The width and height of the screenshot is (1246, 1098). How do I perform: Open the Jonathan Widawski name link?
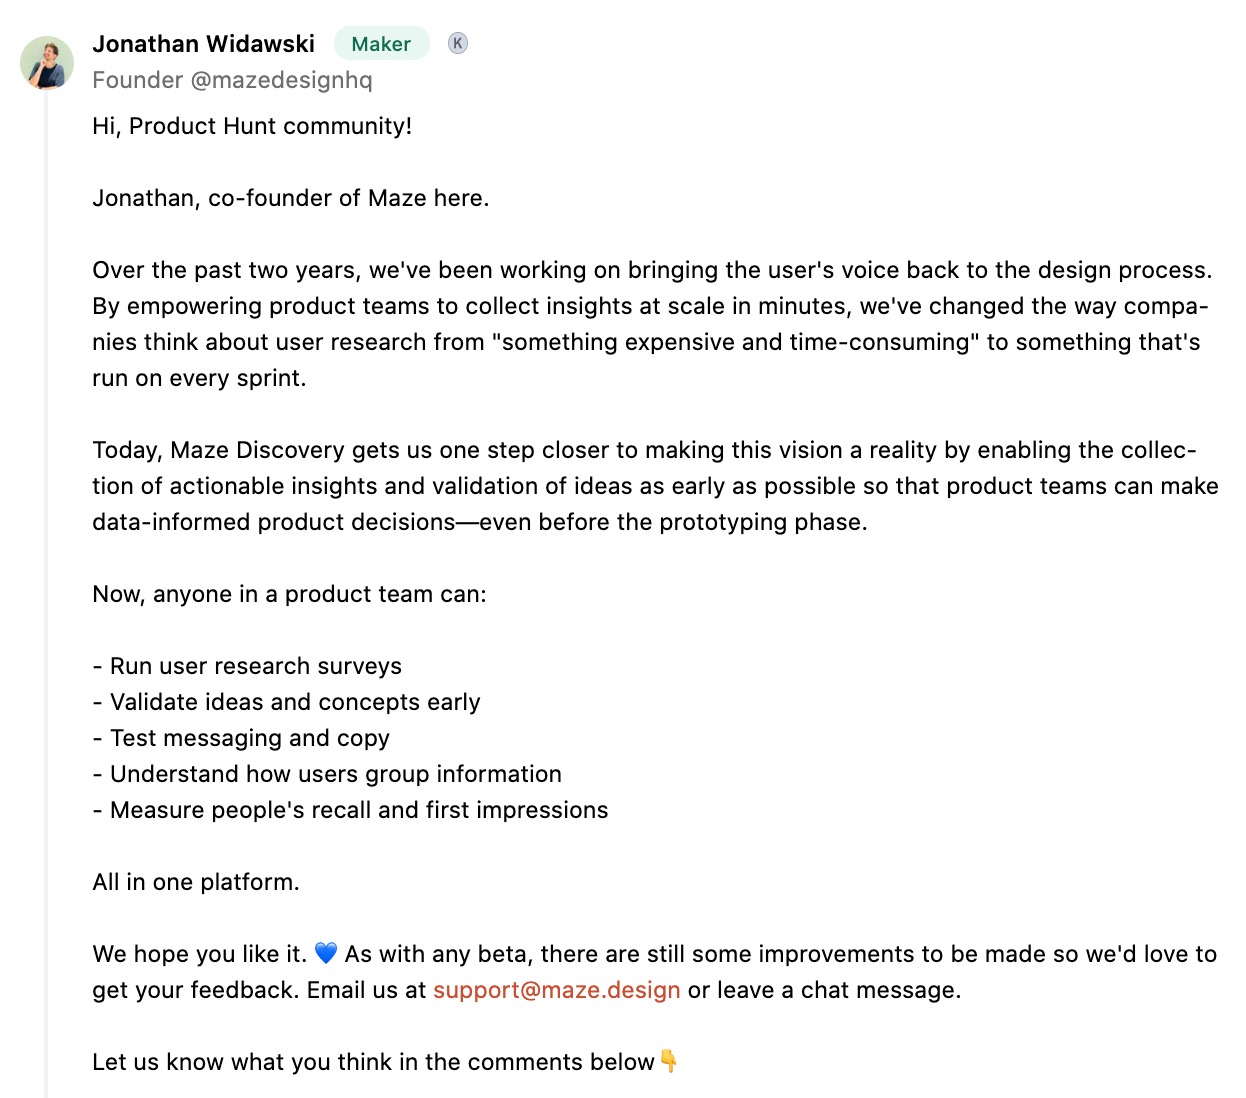tap(203, 44)
